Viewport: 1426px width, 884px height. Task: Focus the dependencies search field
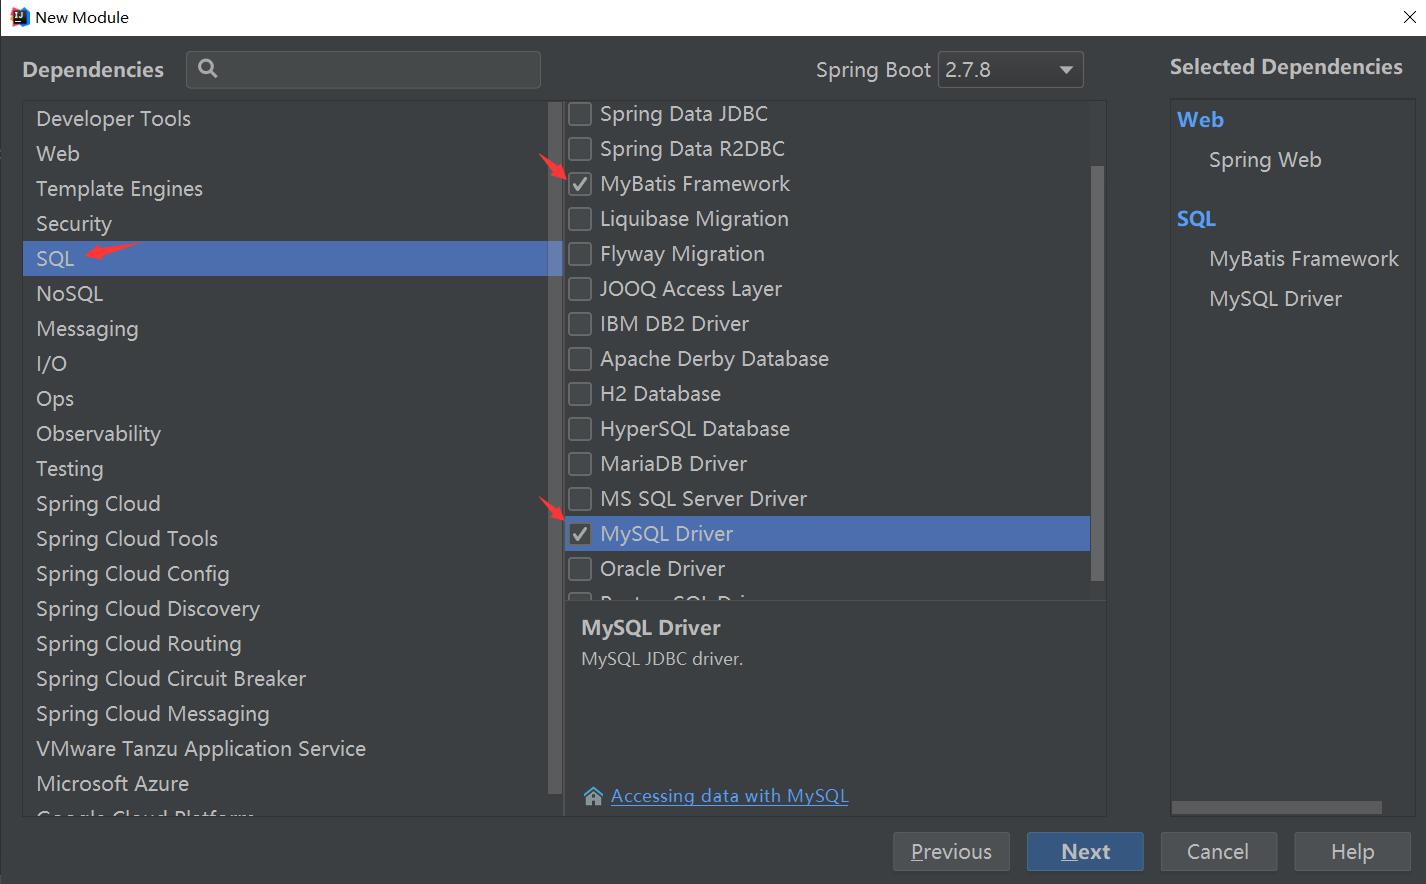click(363, 69)
